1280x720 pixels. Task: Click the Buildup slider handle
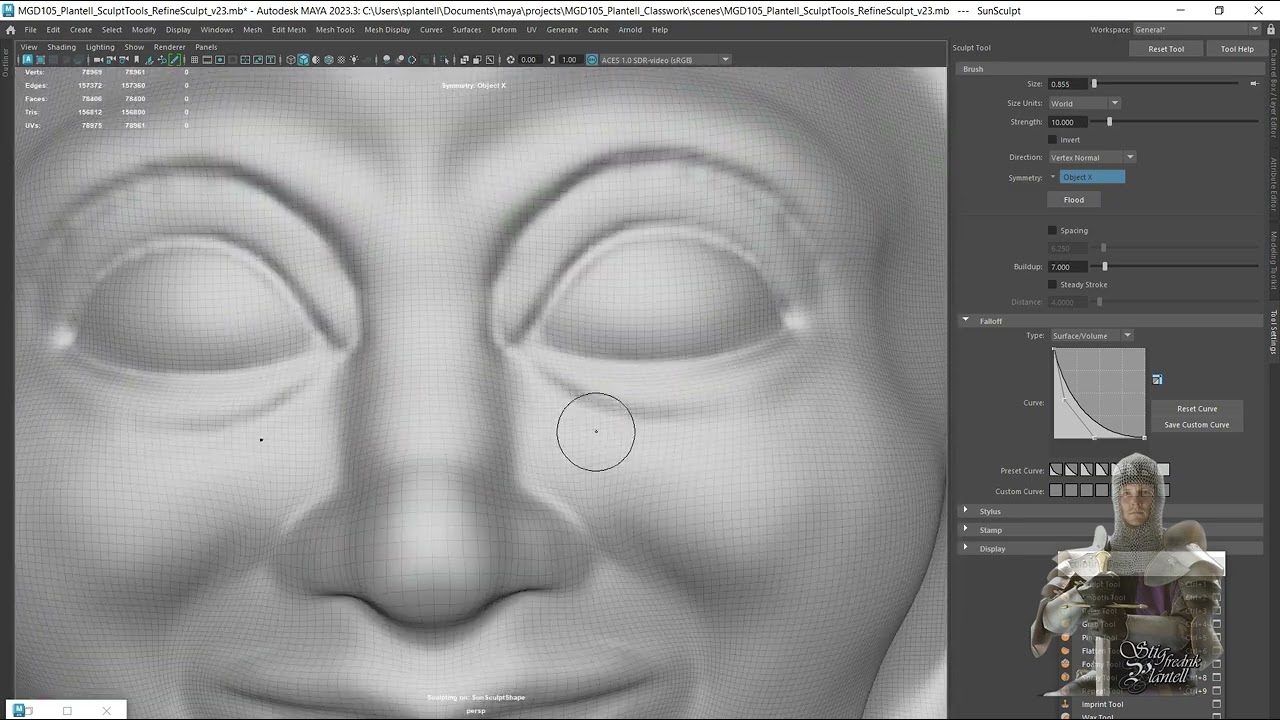(x=1104, y=267)
